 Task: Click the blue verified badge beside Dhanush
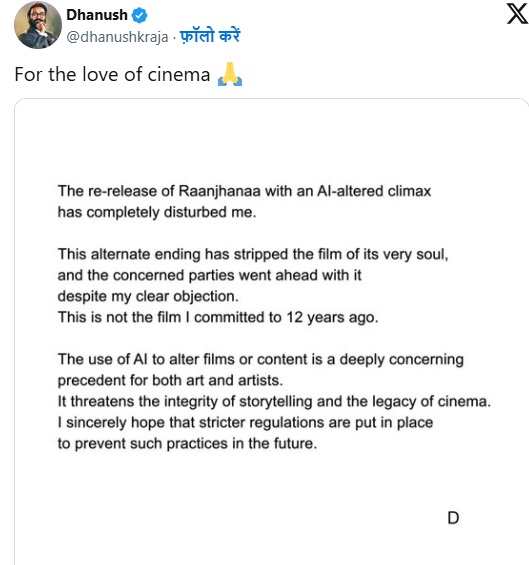tap(139, 15)
